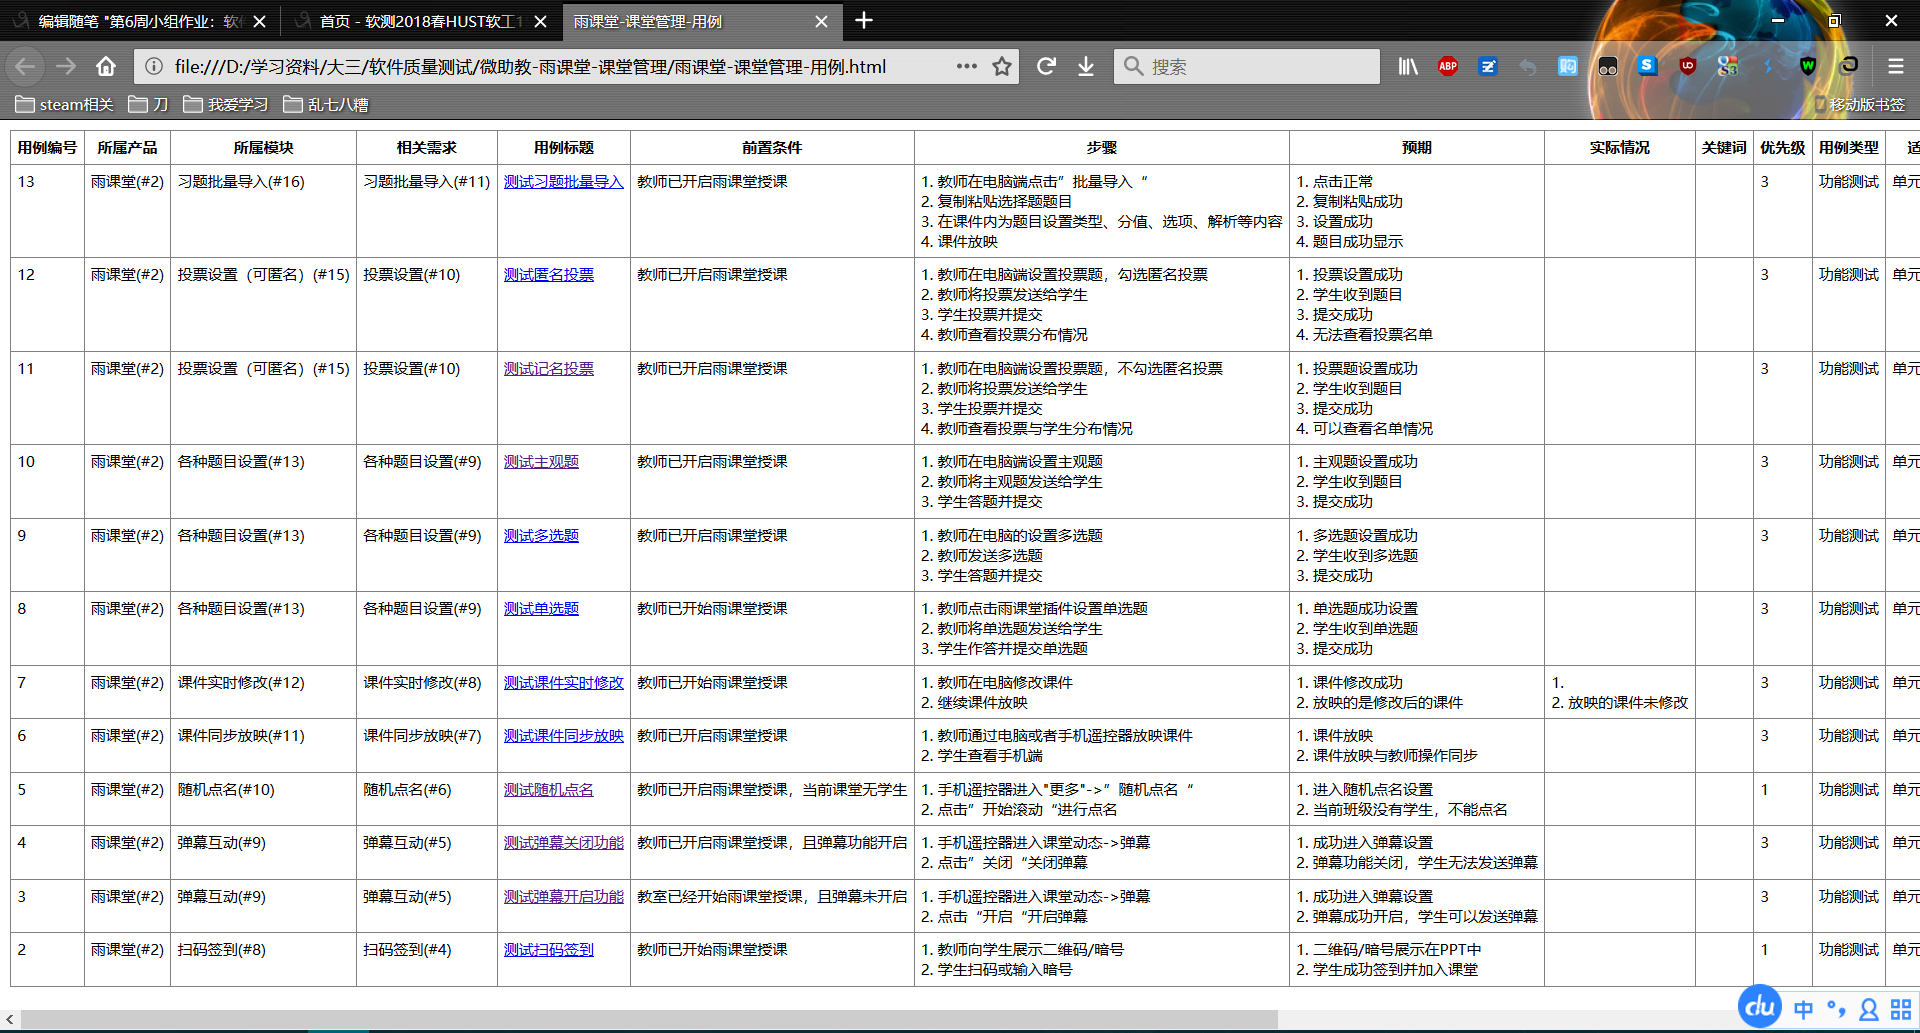This screenshot has height=1033, width=1920.
Task: Click the horizontal scrollbar thumb
Action: (x=649, y=1019)
